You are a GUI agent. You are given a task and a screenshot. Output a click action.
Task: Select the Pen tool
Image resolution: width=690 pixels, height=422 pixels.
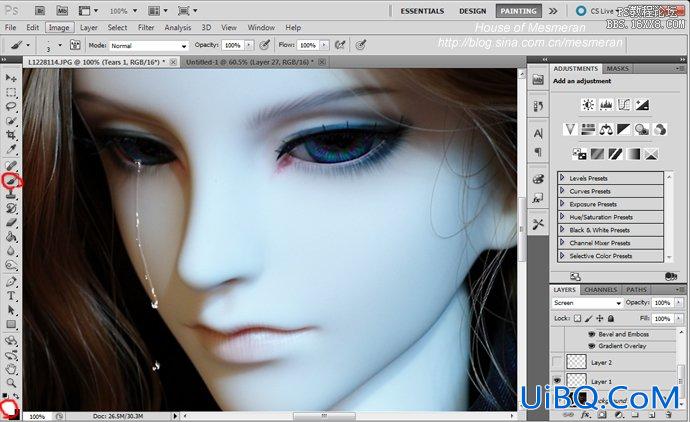coord(11,282)
